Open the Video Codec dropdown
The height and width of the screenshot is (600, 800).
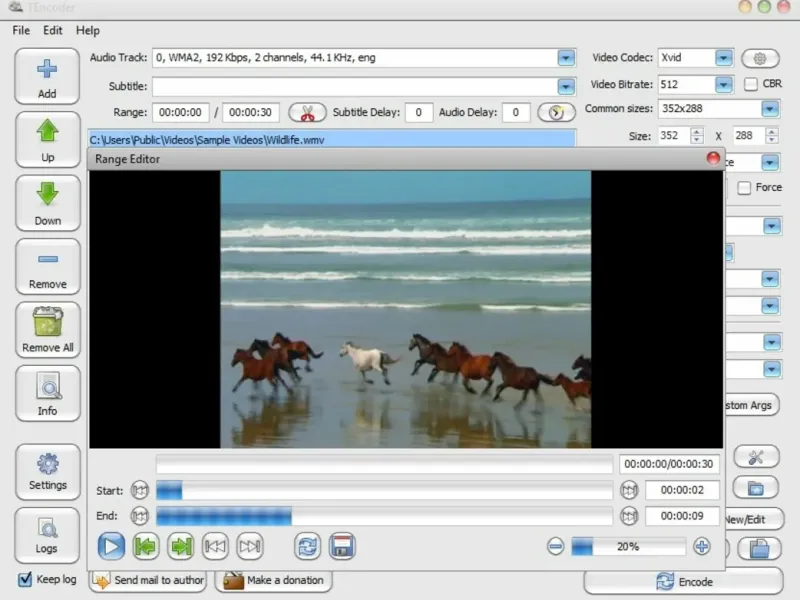(723, 58)
